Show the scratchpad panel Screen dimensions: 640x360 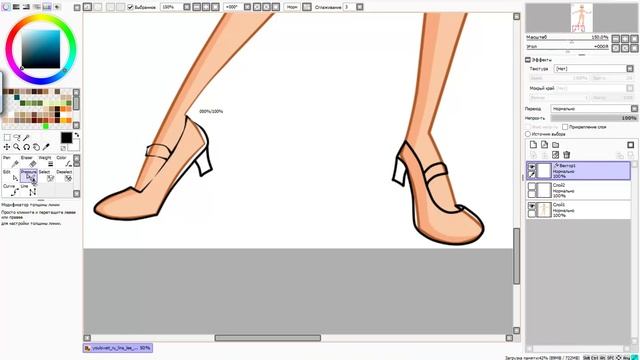(57, 7)
